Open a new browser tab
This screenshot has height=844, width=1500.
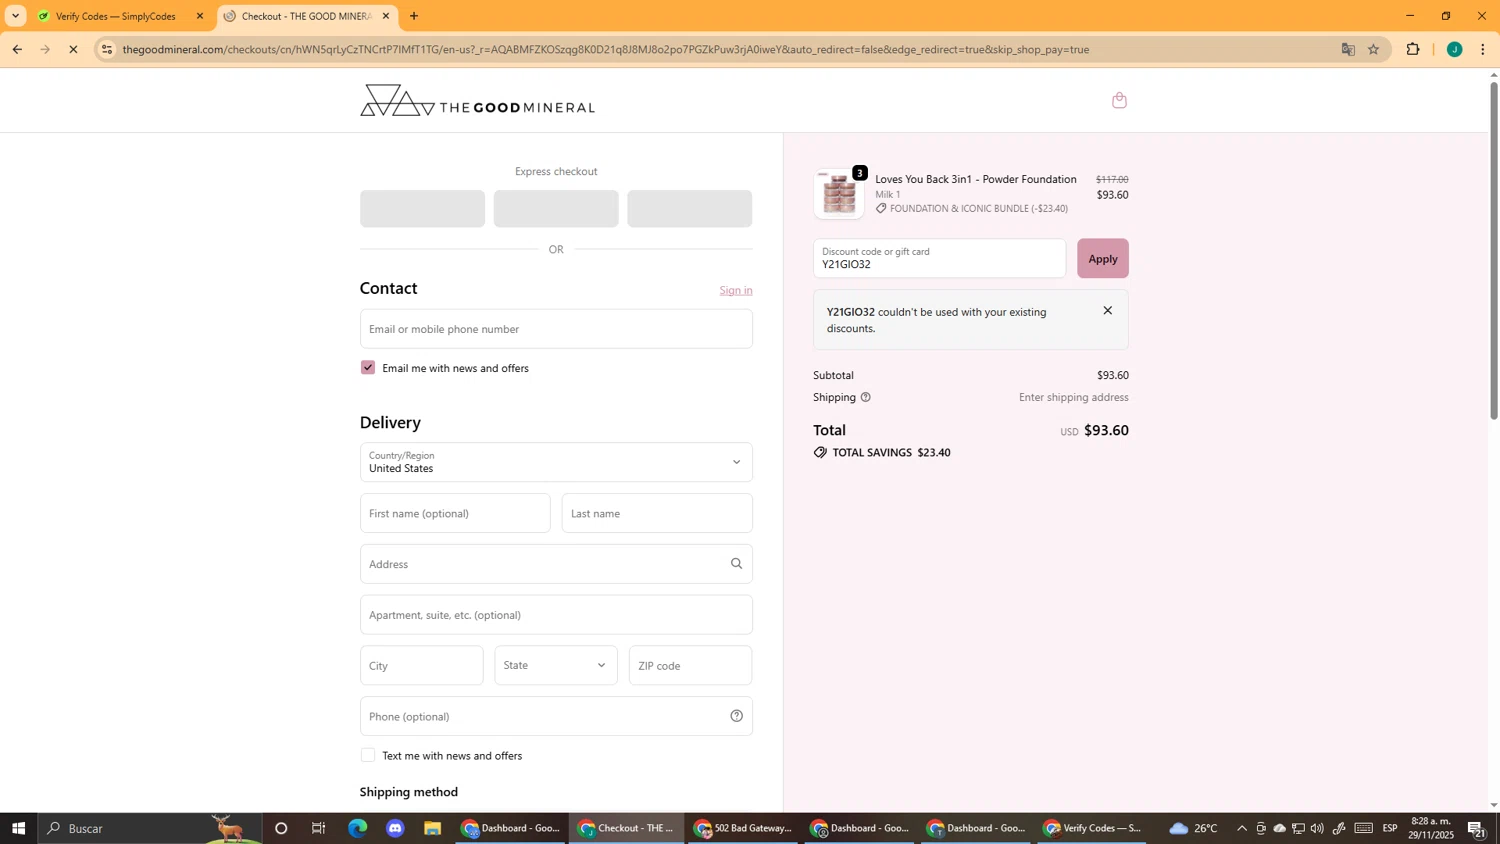click(414, 16)
